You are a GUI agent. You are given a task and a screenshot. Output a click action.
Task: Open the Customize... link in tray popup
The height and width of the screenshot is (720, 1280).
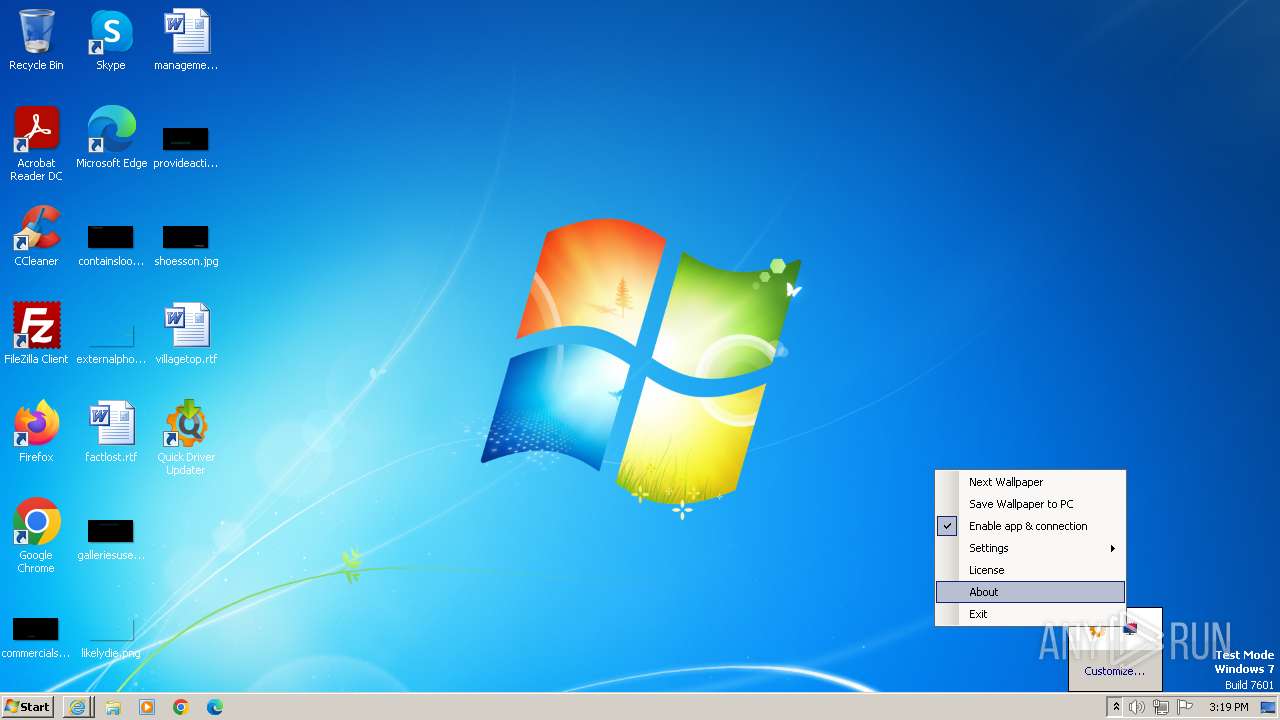click(1114, 671)
